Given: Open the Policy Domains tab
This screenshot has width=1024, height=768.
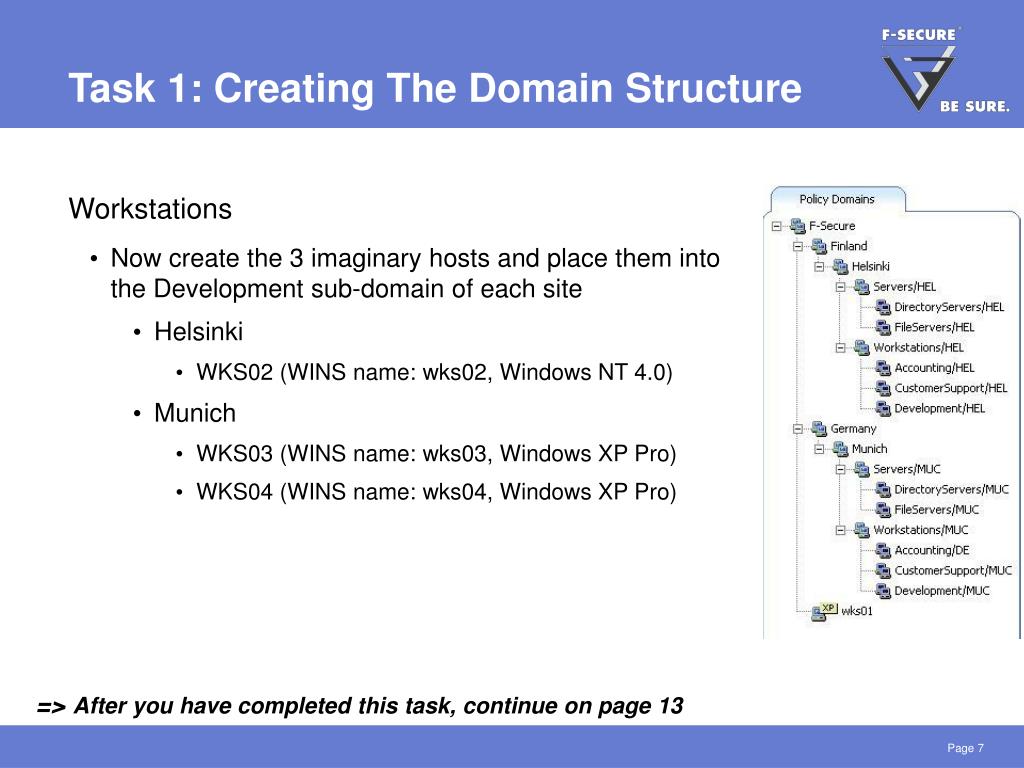Looking at the screenshot, I should point(837,199).
